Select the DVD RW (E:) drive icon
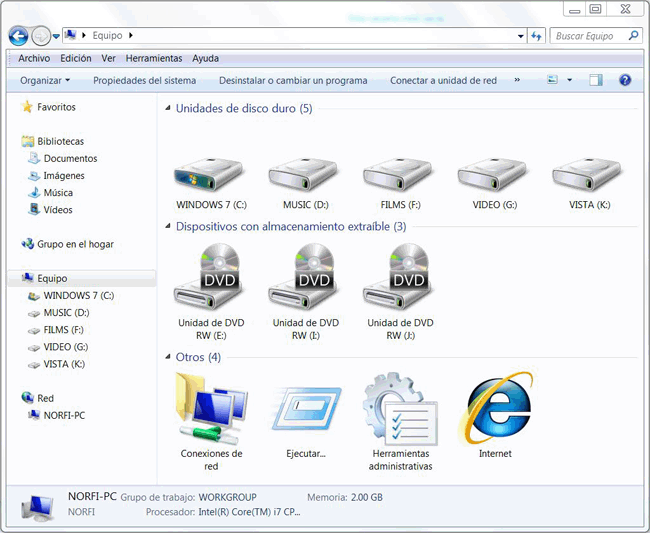 click(210, 276)
